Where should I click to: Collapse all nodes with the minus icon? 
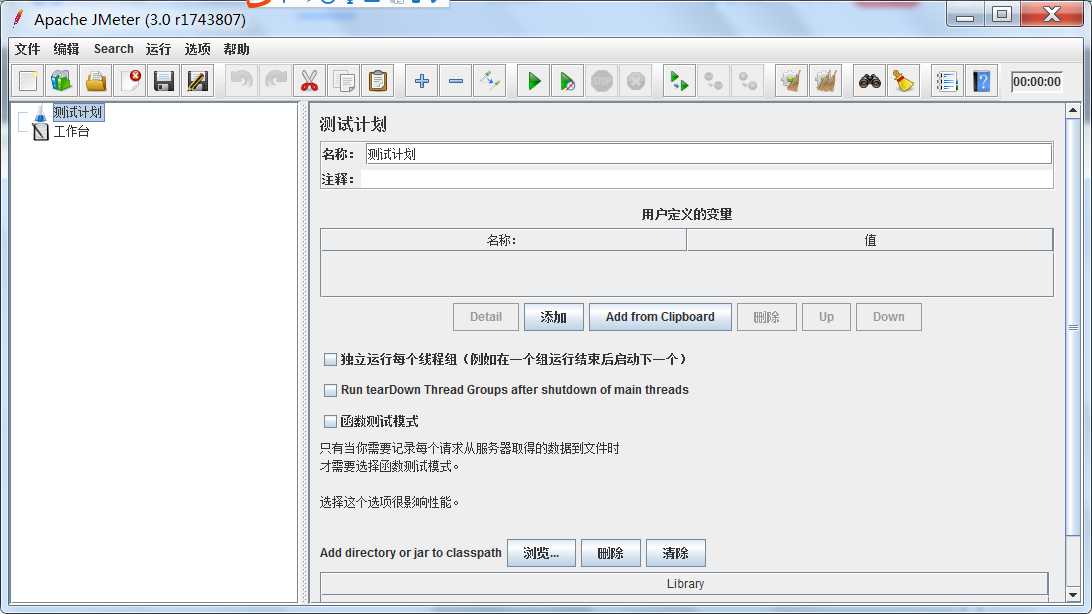[455, 81]
